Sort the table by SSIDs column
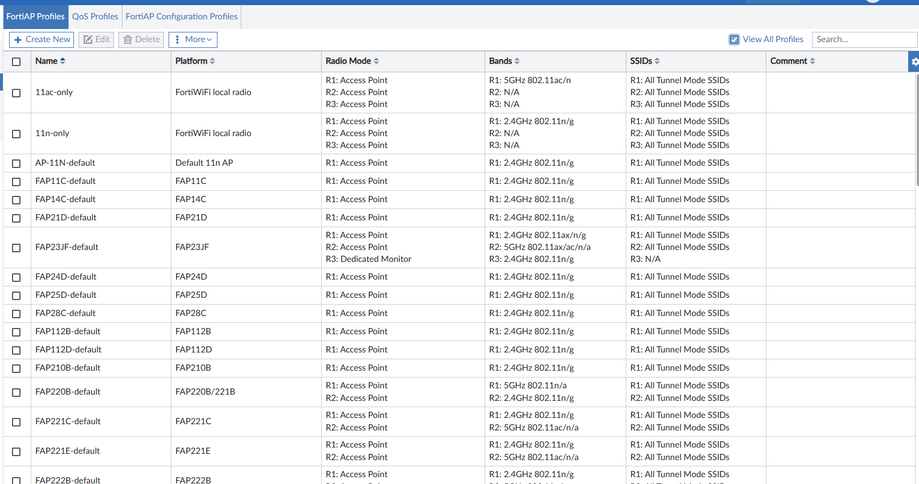This screenshot has width=919, height=484. 645,61
